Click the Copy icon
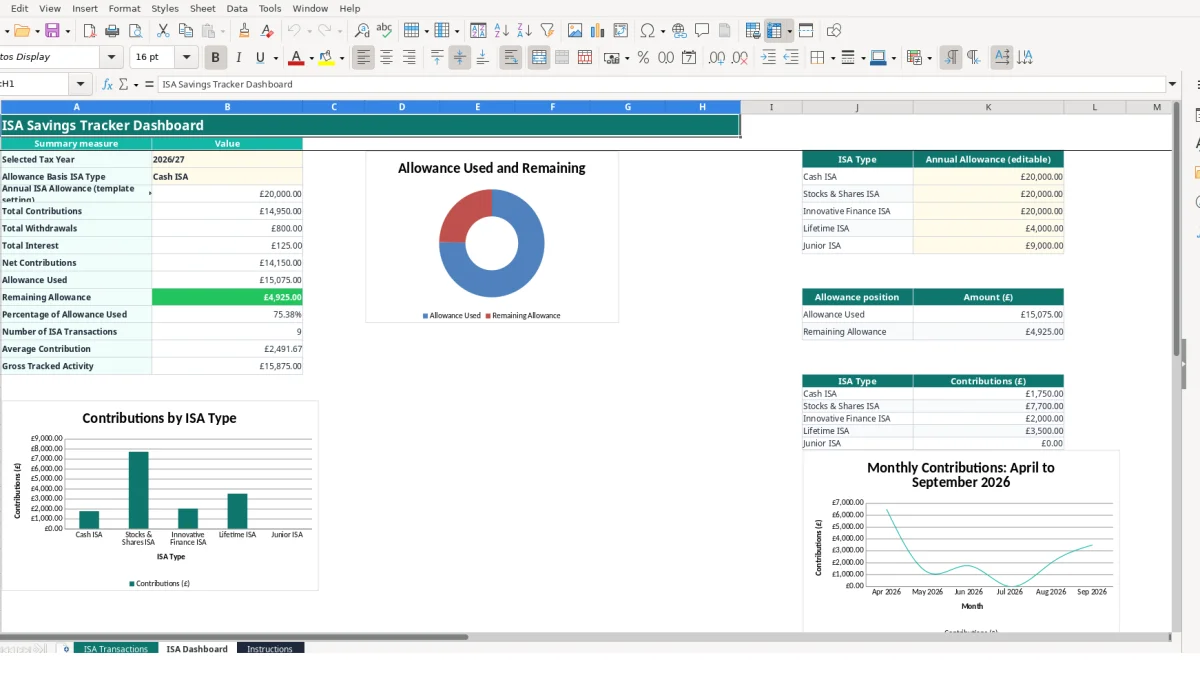The height and width of the screenshot is (675, 1200). [185, 31]
